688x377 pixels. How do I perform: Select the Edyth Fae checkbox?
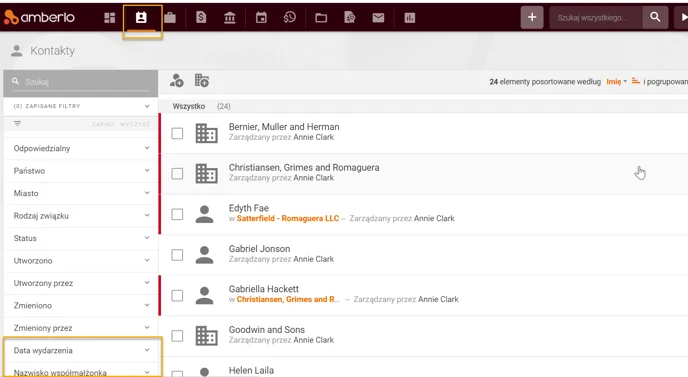point(177,214)
